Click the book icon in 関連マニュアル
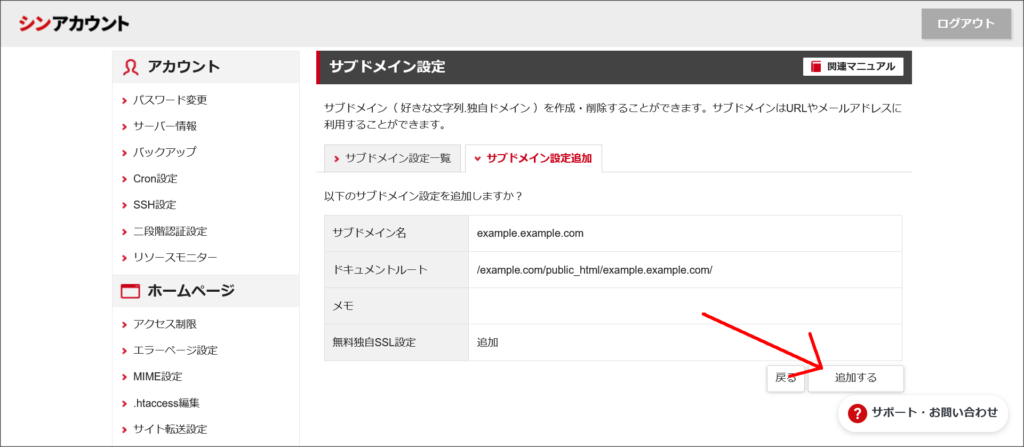The image size is (1024, 447). tap(817, 67)
